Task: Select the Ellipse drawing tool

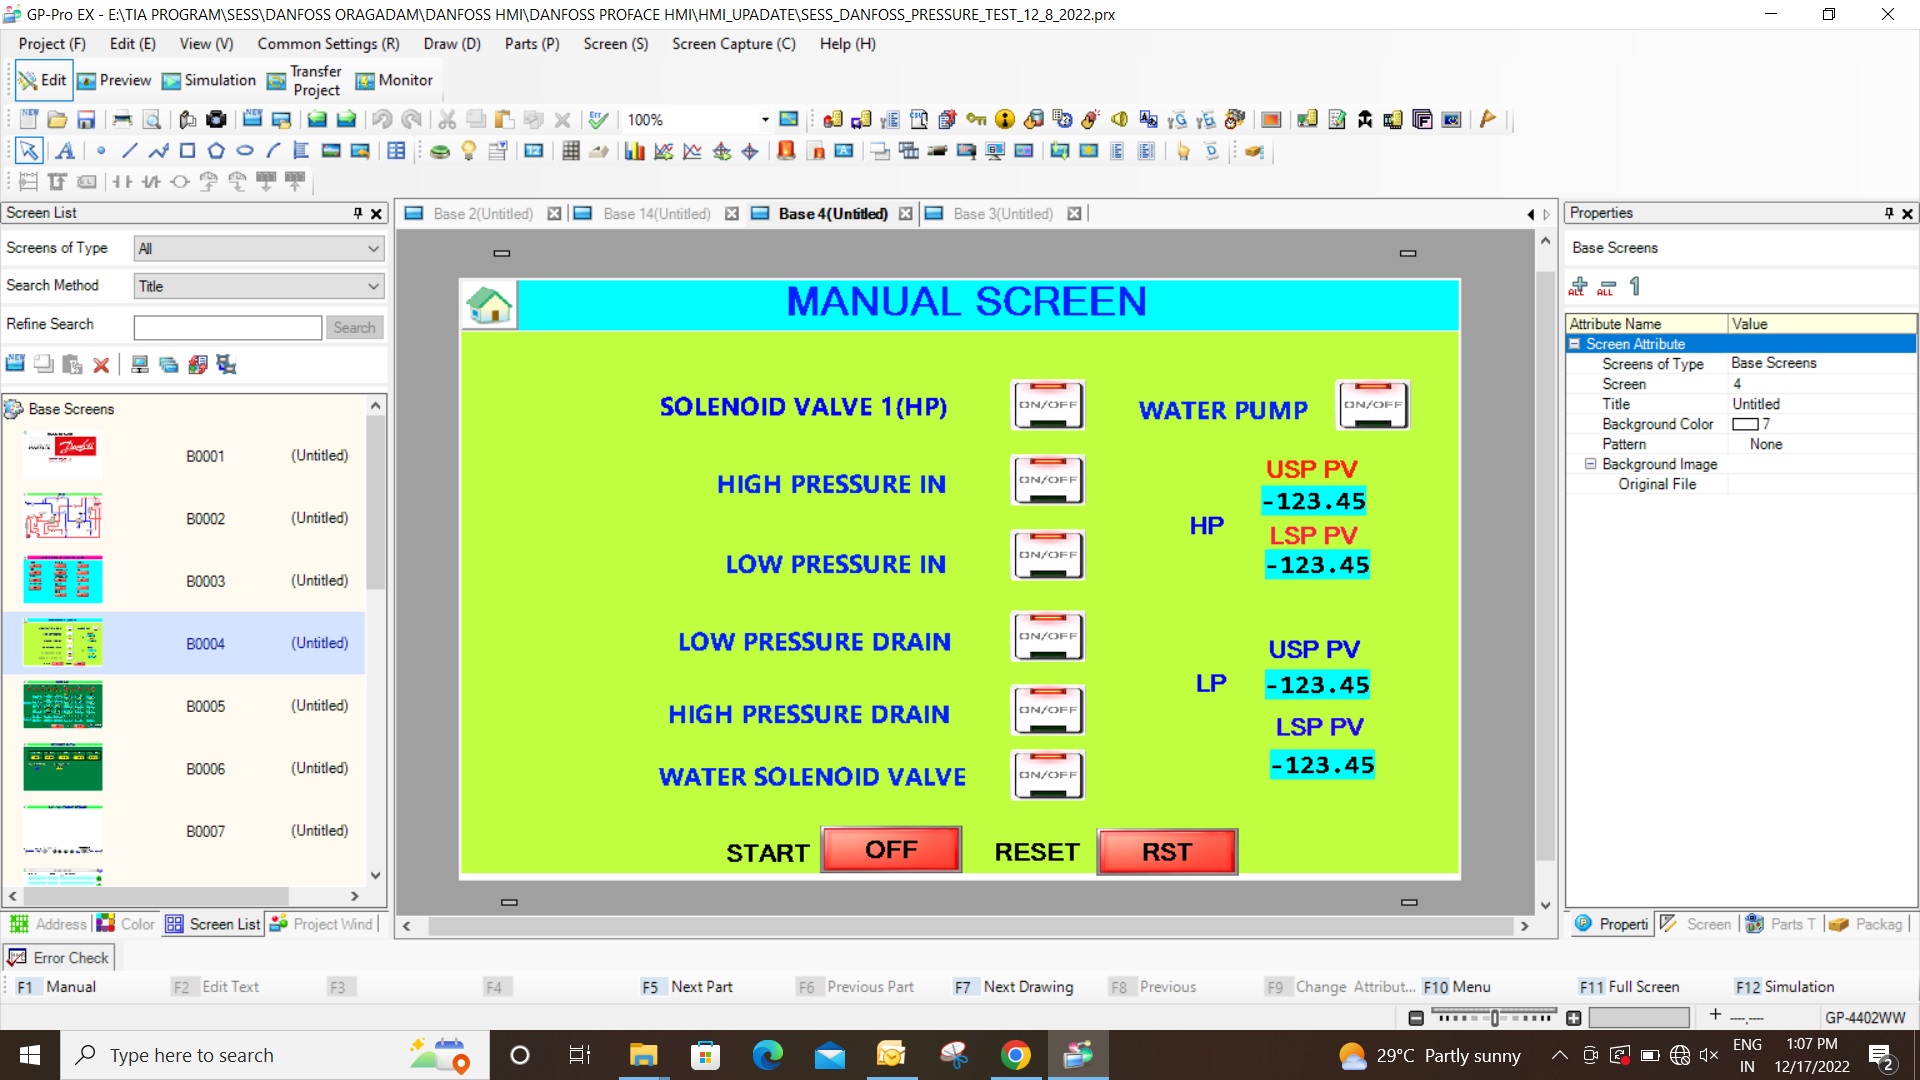Action: pyautogui.click(x=245, y=151)
